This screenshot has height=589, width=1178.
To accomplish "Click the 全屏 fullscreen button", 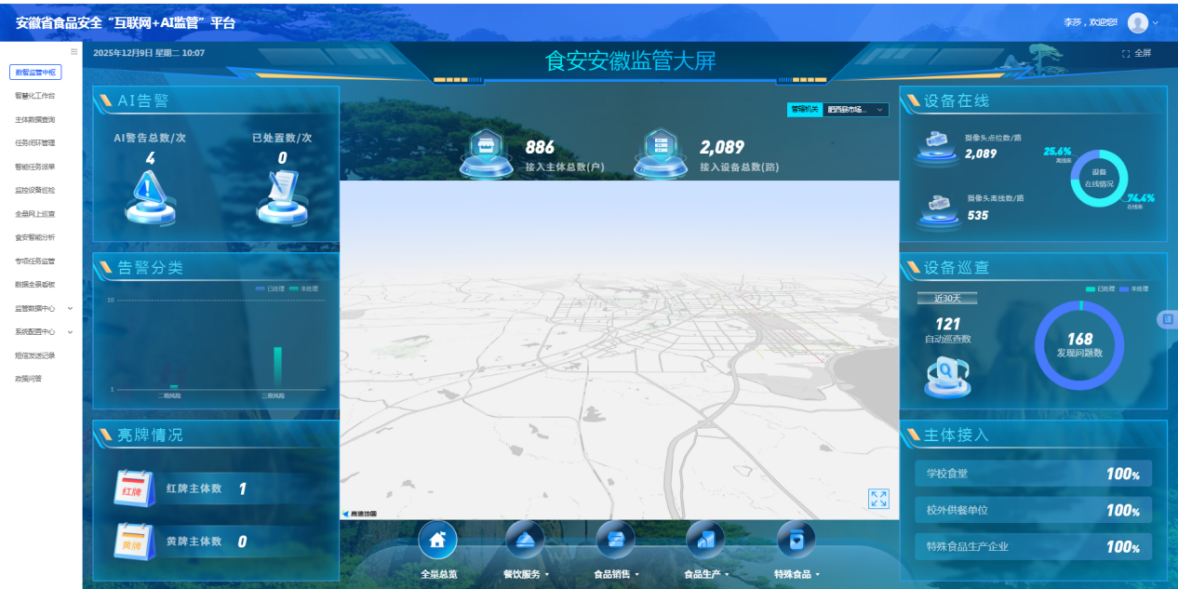I will point(1137,53).
